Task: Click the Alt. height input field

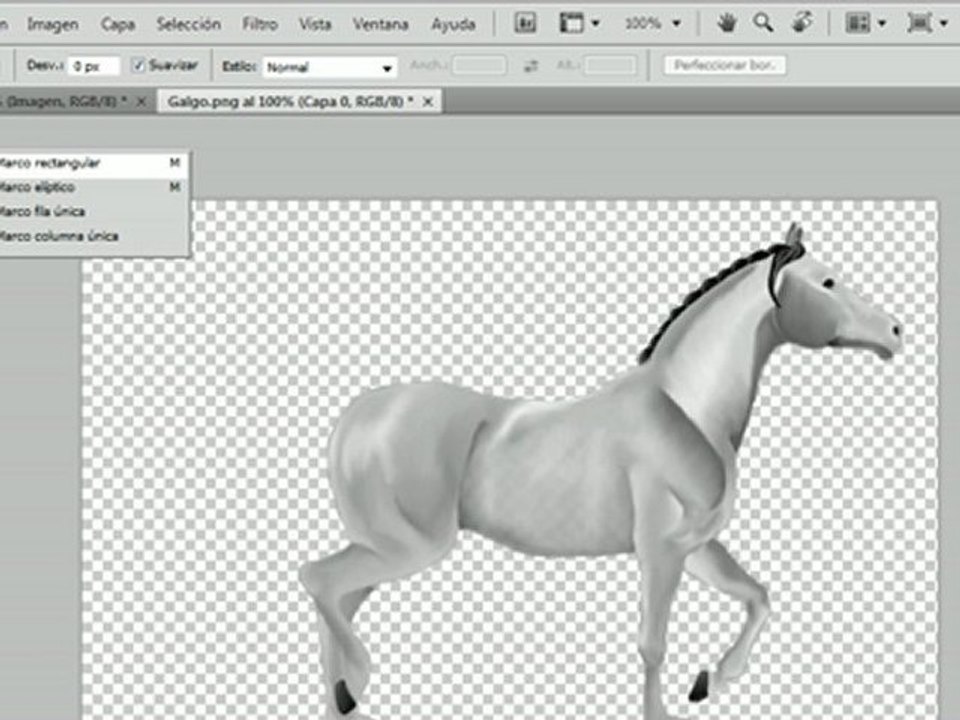Action: click(x=610, y=65)
